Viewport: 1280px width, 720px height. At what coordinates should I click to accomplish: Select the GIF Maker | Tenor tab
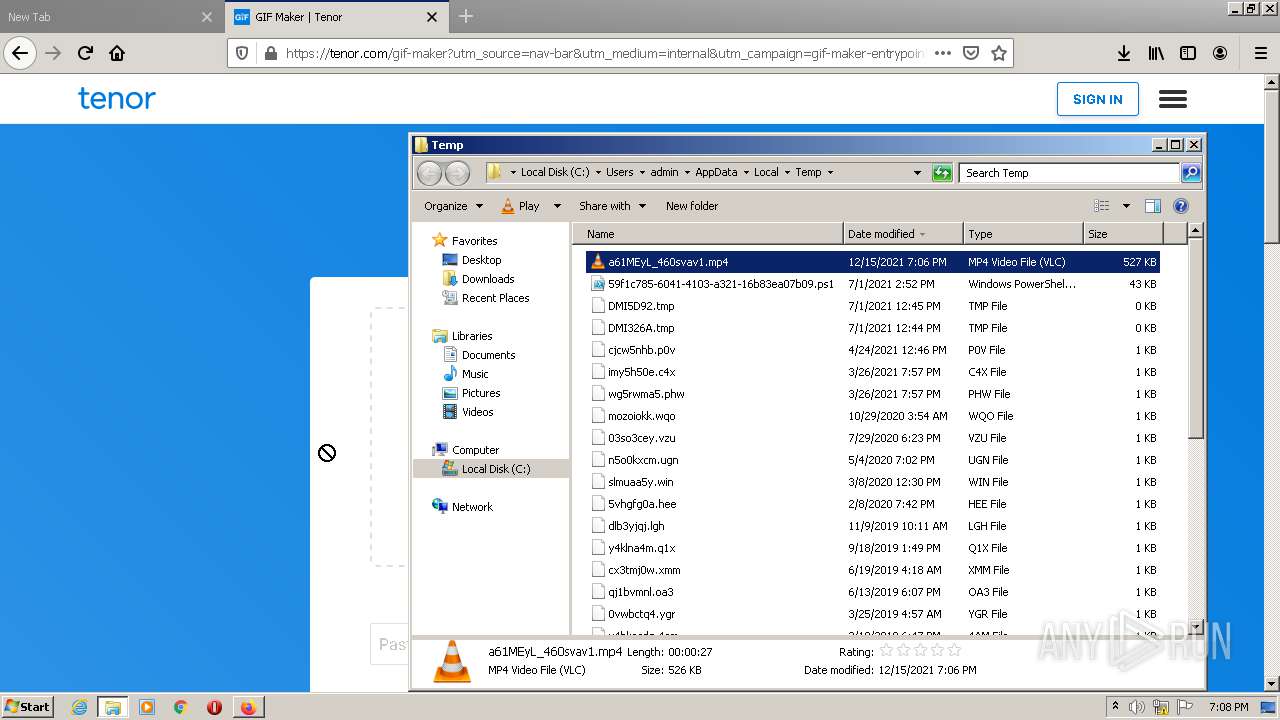click(x=335, y=17)
